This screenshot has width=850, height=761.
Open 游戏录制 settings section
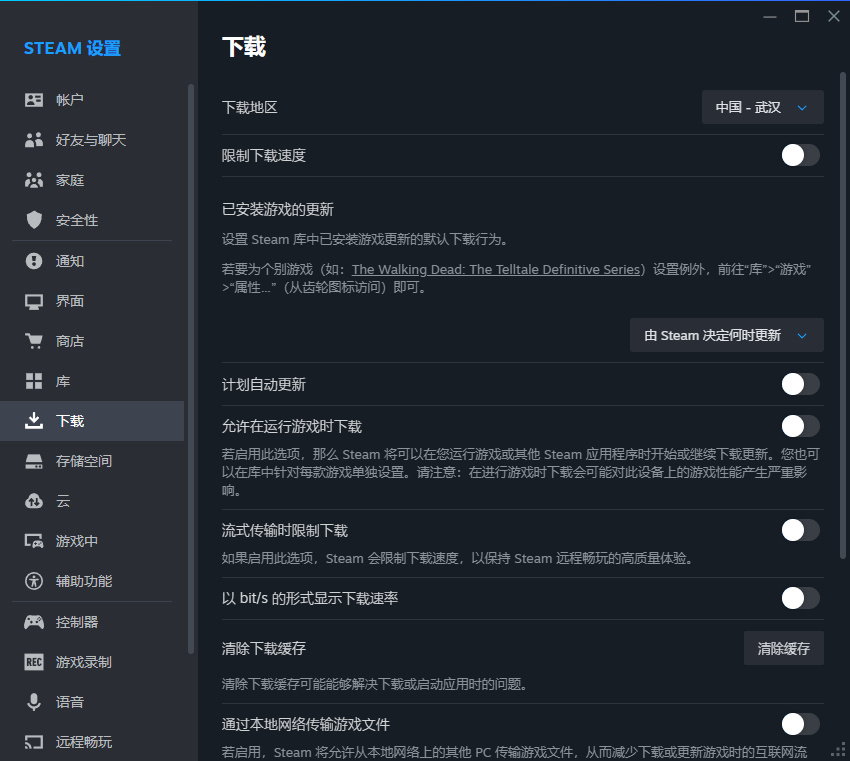[92, 662]
